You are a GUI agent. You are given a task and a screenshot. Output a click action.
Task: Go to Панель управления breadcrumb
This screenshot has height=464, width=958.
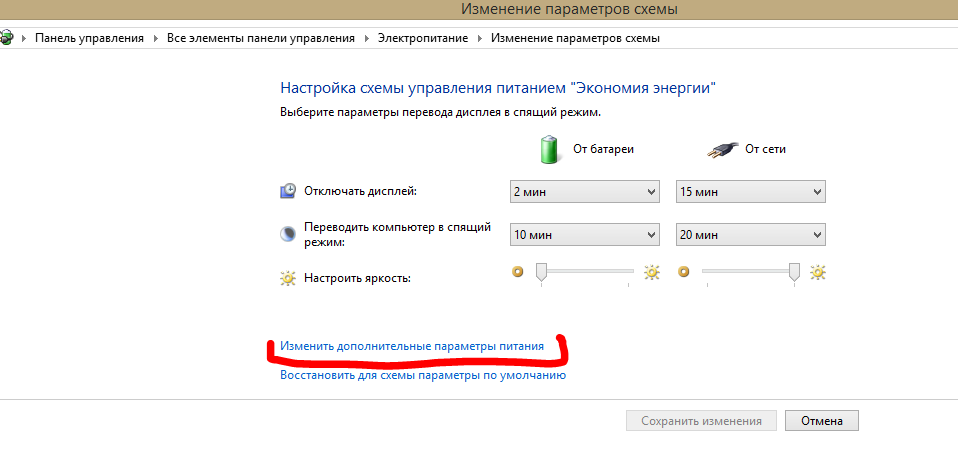click(x=89, y=38)
